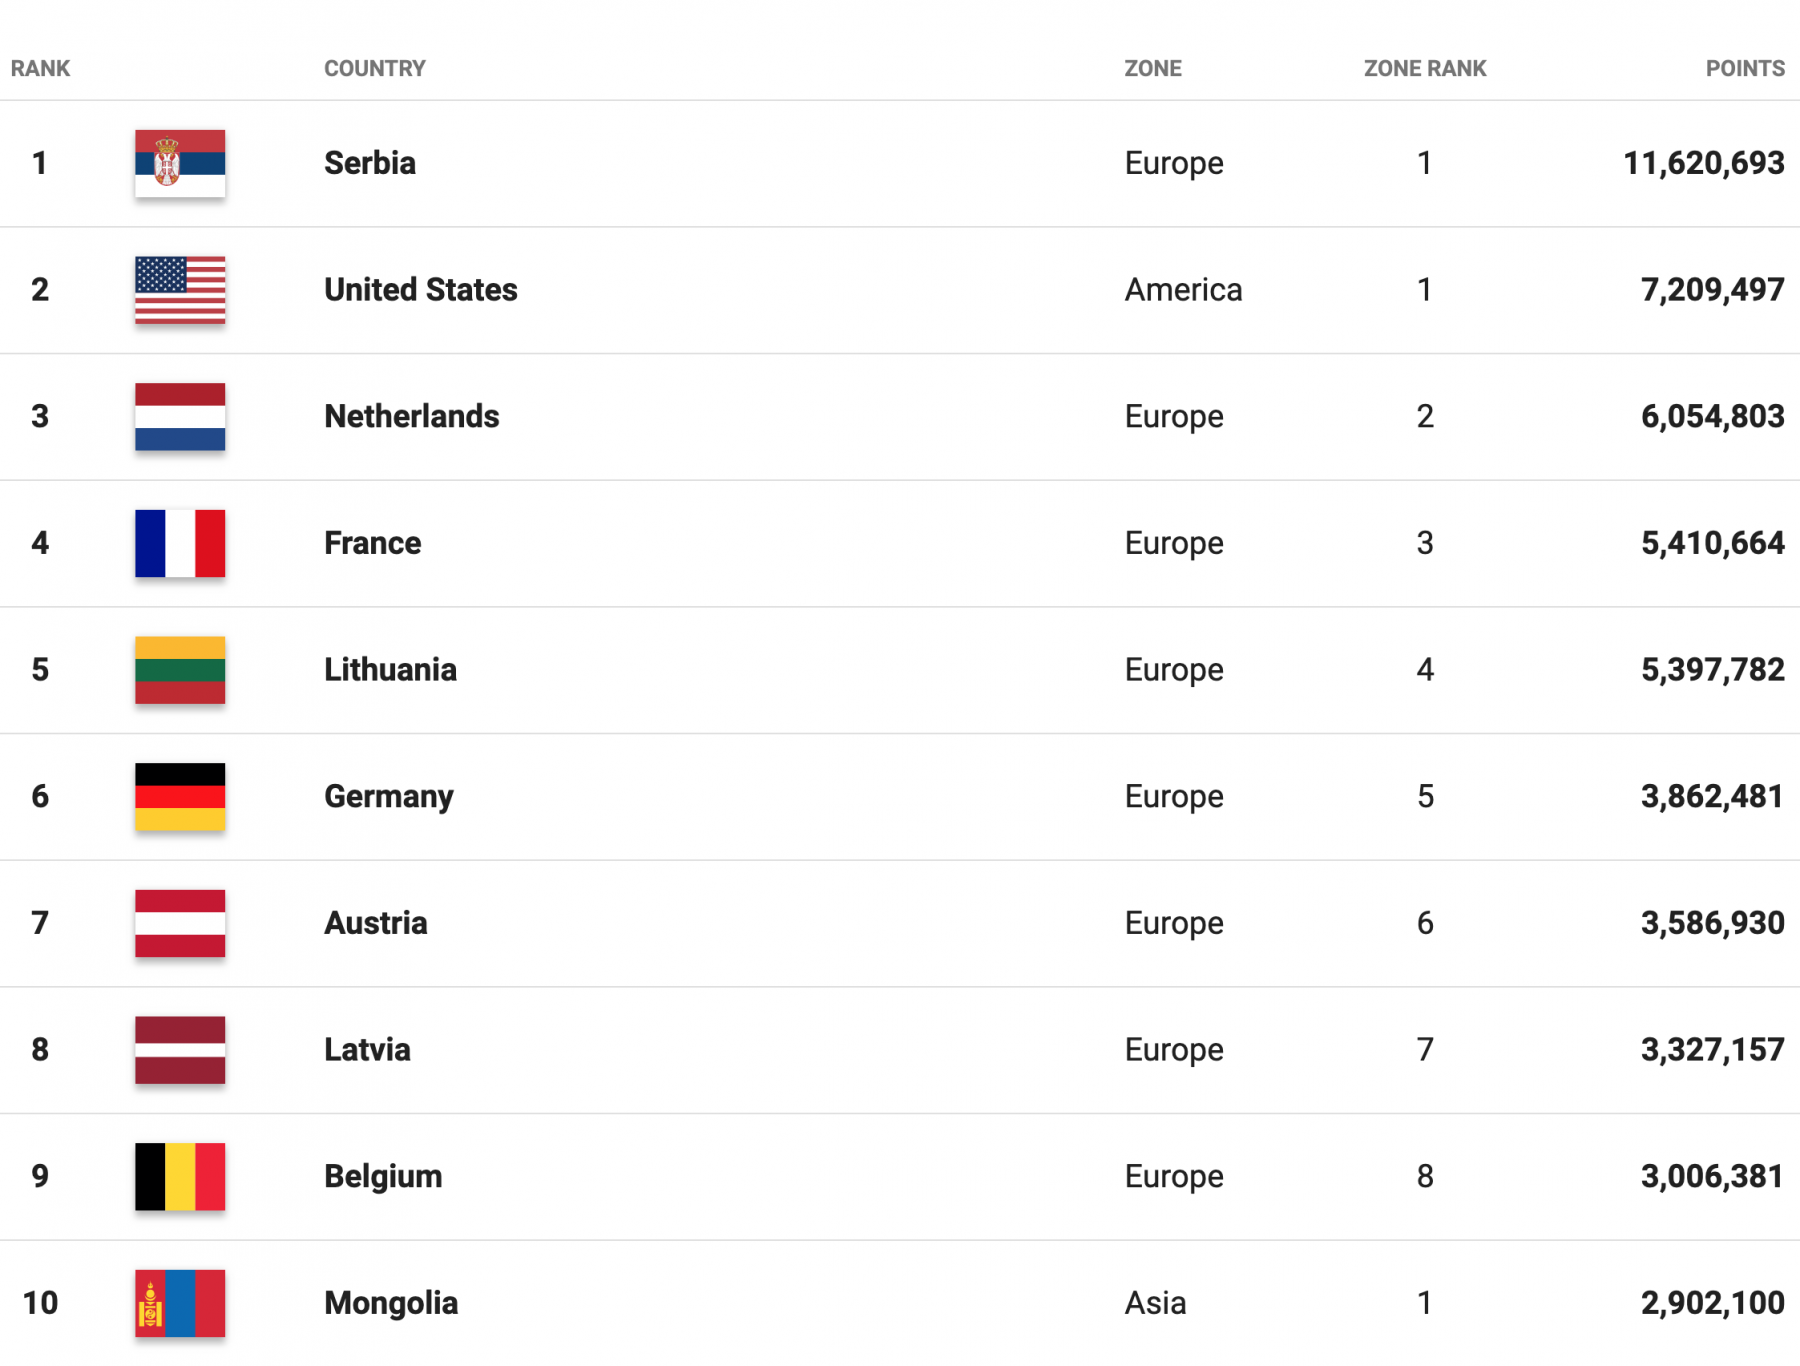Click the Mongolia flag icon
The height and width of the screenshot is (1366, 1800).
(180, 1303)
